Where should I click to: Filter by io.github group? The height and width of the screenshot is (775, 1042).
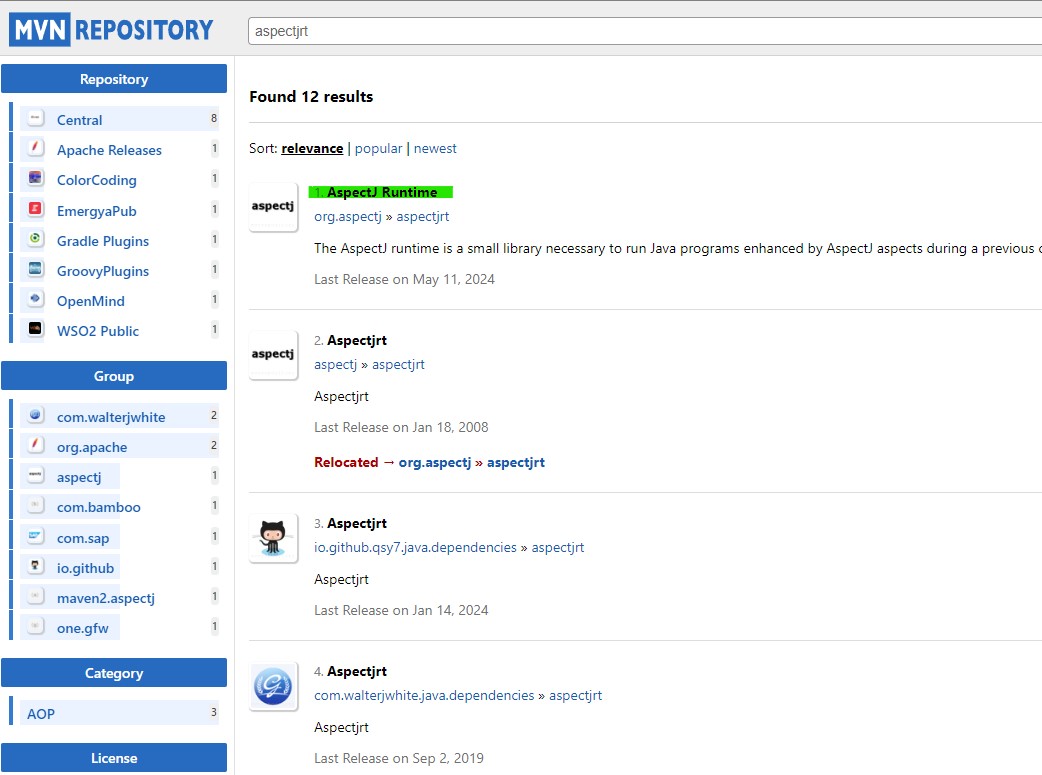(85, 568)
